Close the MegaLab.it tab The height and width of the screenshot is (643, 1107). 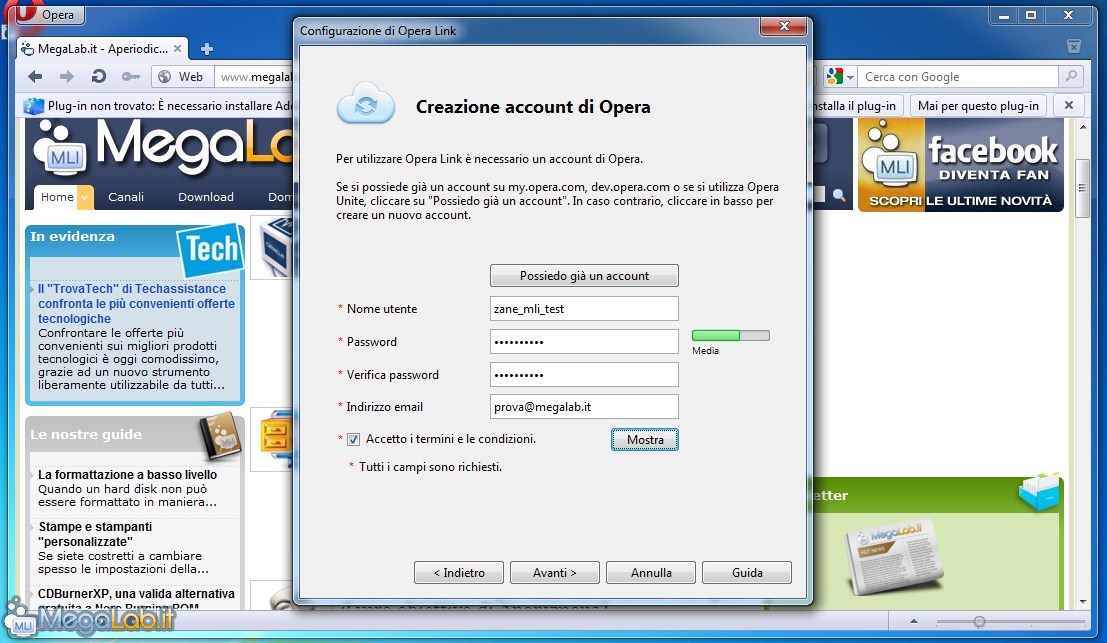coord(177,49)
